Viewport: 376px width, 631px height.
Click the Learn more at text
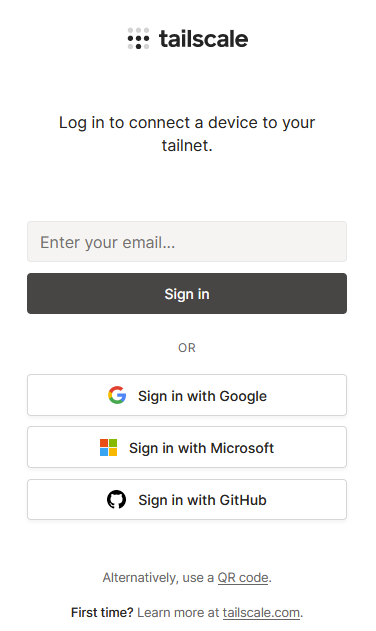click(x=178, y=612)
